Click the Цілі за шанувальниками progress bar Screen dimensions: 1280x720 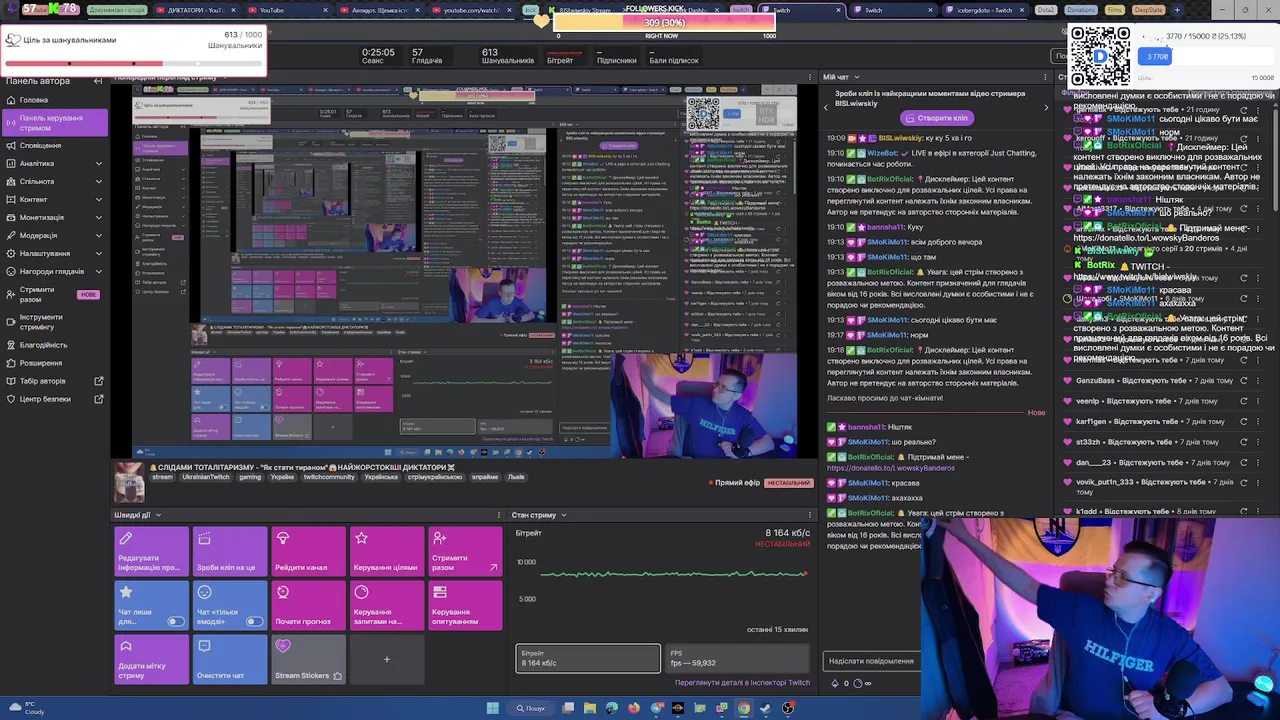[x=134, y=63]
